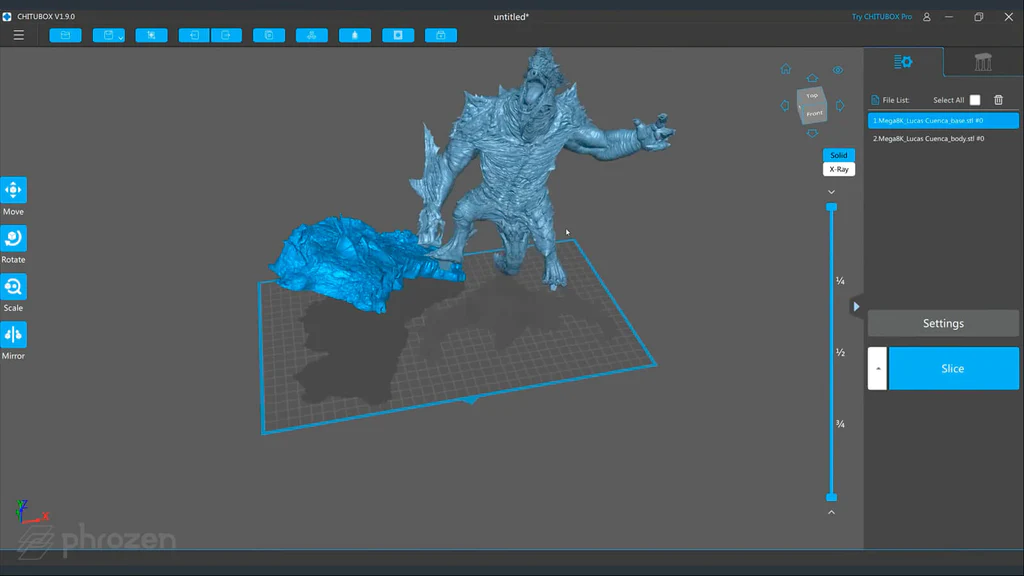1024x576 pixels.
Task: Collapse the view mode panel with the down chevron
Action: click(x=830, y=191)
